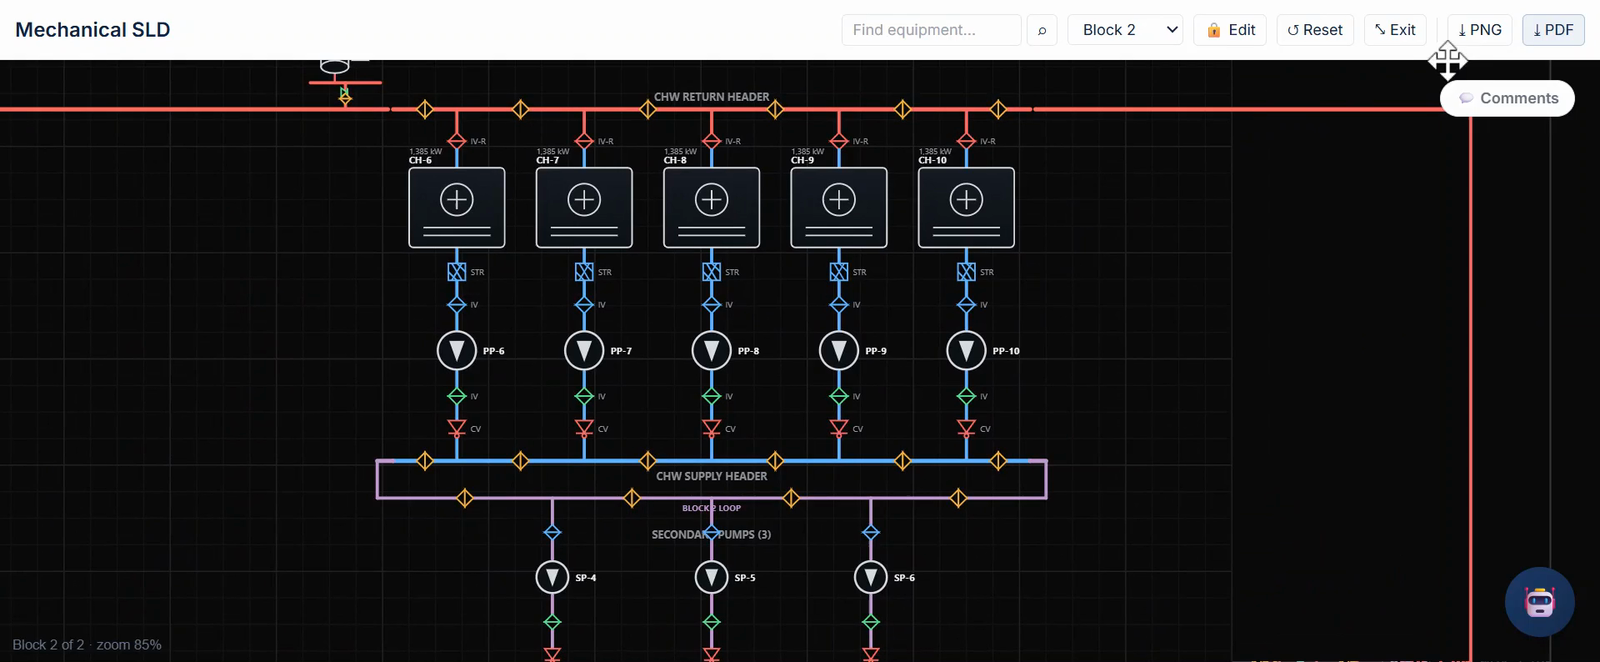Click the IV-R valve above CH-9
The height and width of the screenshot is (662, 1600).
(839, 141)
